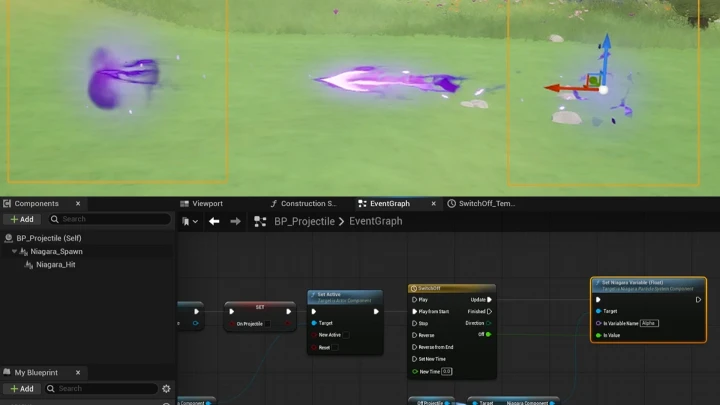Image resolution: width=720 pixels, height=405 pixels.
Task: Click the In Variable Name pin
Action: click(x=598, y=323)
